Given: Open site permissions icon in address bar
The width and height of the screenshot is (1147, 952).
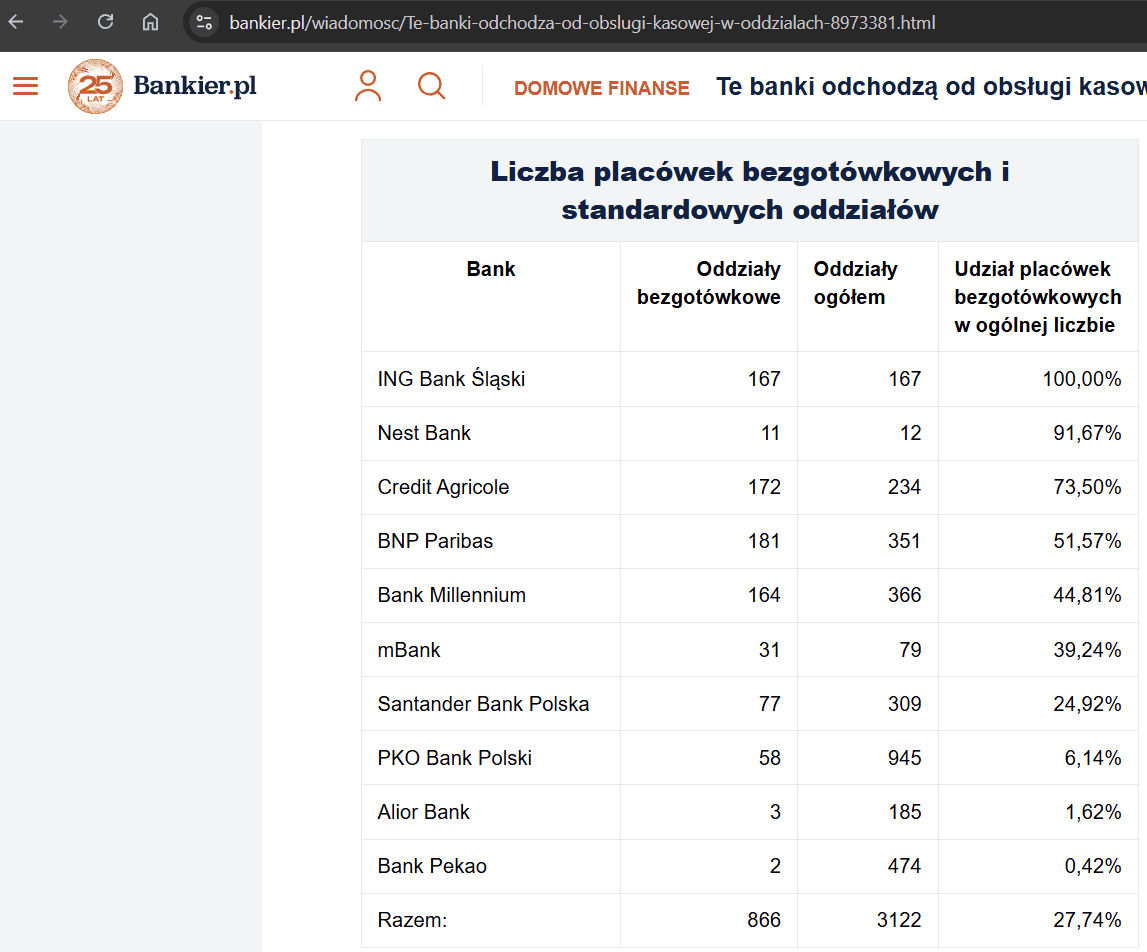Looking at the screenshot, I should [201, 20].
